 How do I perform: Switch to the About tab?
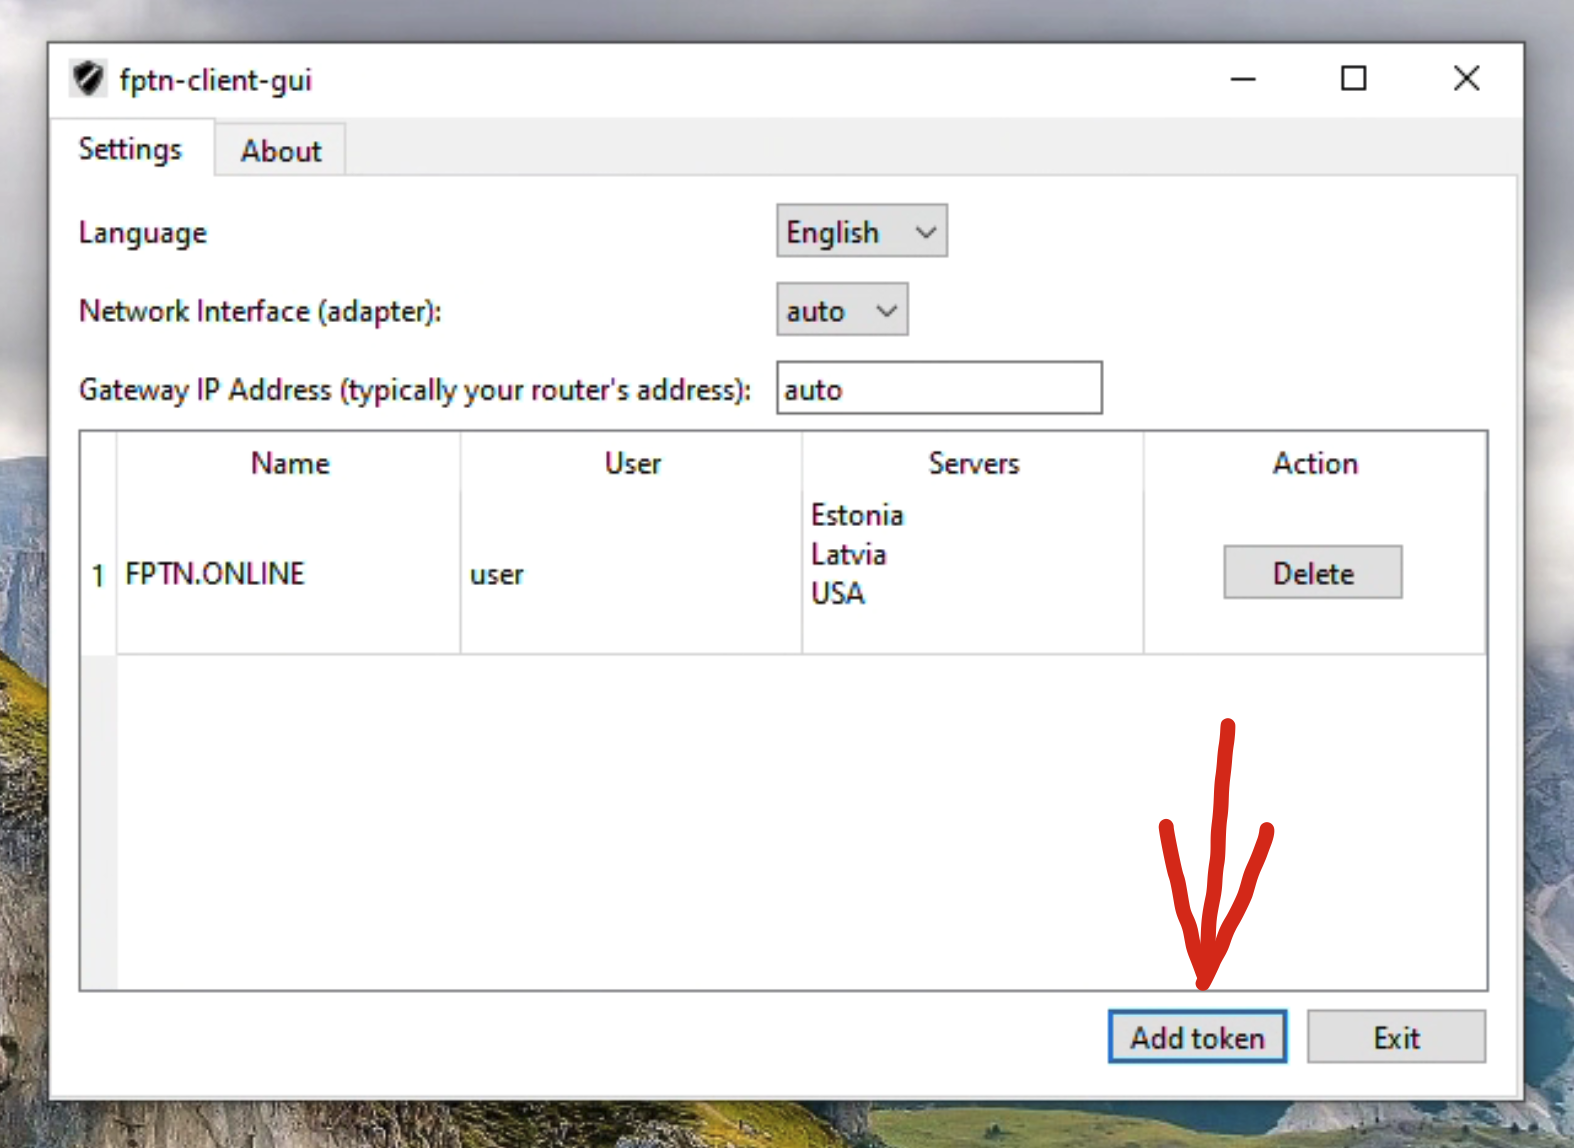281,151
